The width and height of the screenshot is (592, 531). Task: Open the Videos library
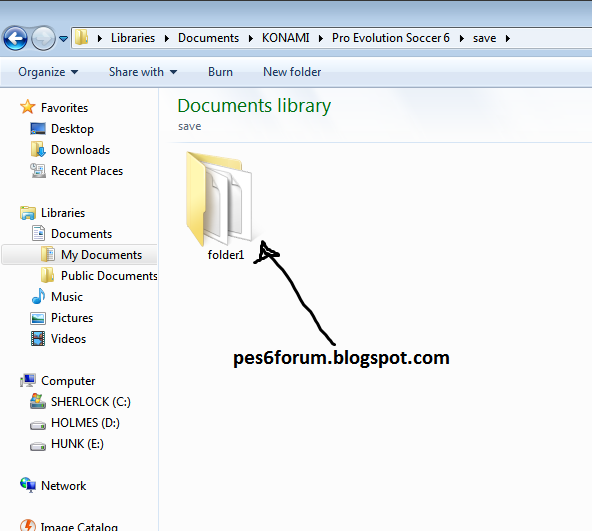(68, 339)
